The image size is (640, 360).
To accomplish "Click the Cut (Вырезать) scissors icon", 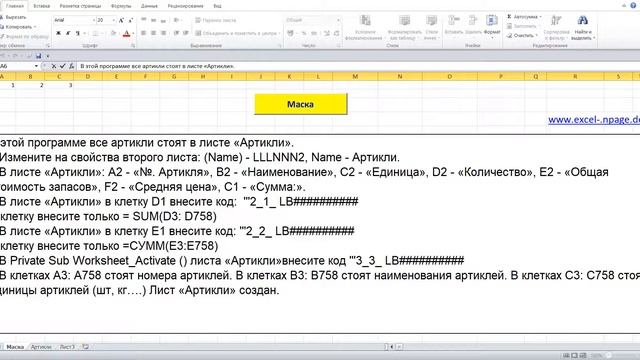I will click(x=2, y=18).
